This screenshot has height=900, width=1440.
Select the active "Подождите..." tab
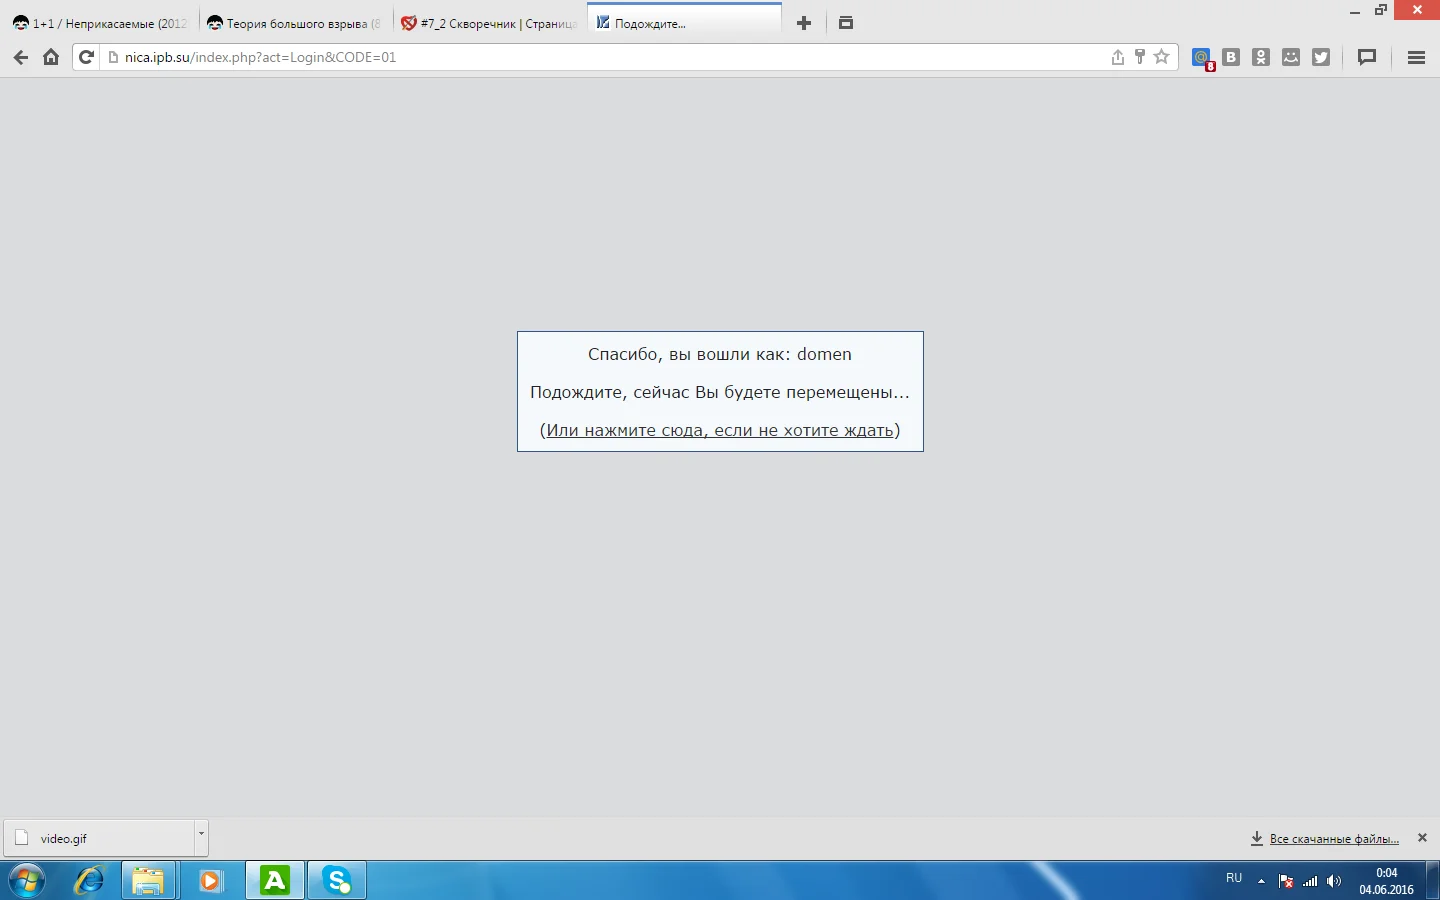pos(684,23)
